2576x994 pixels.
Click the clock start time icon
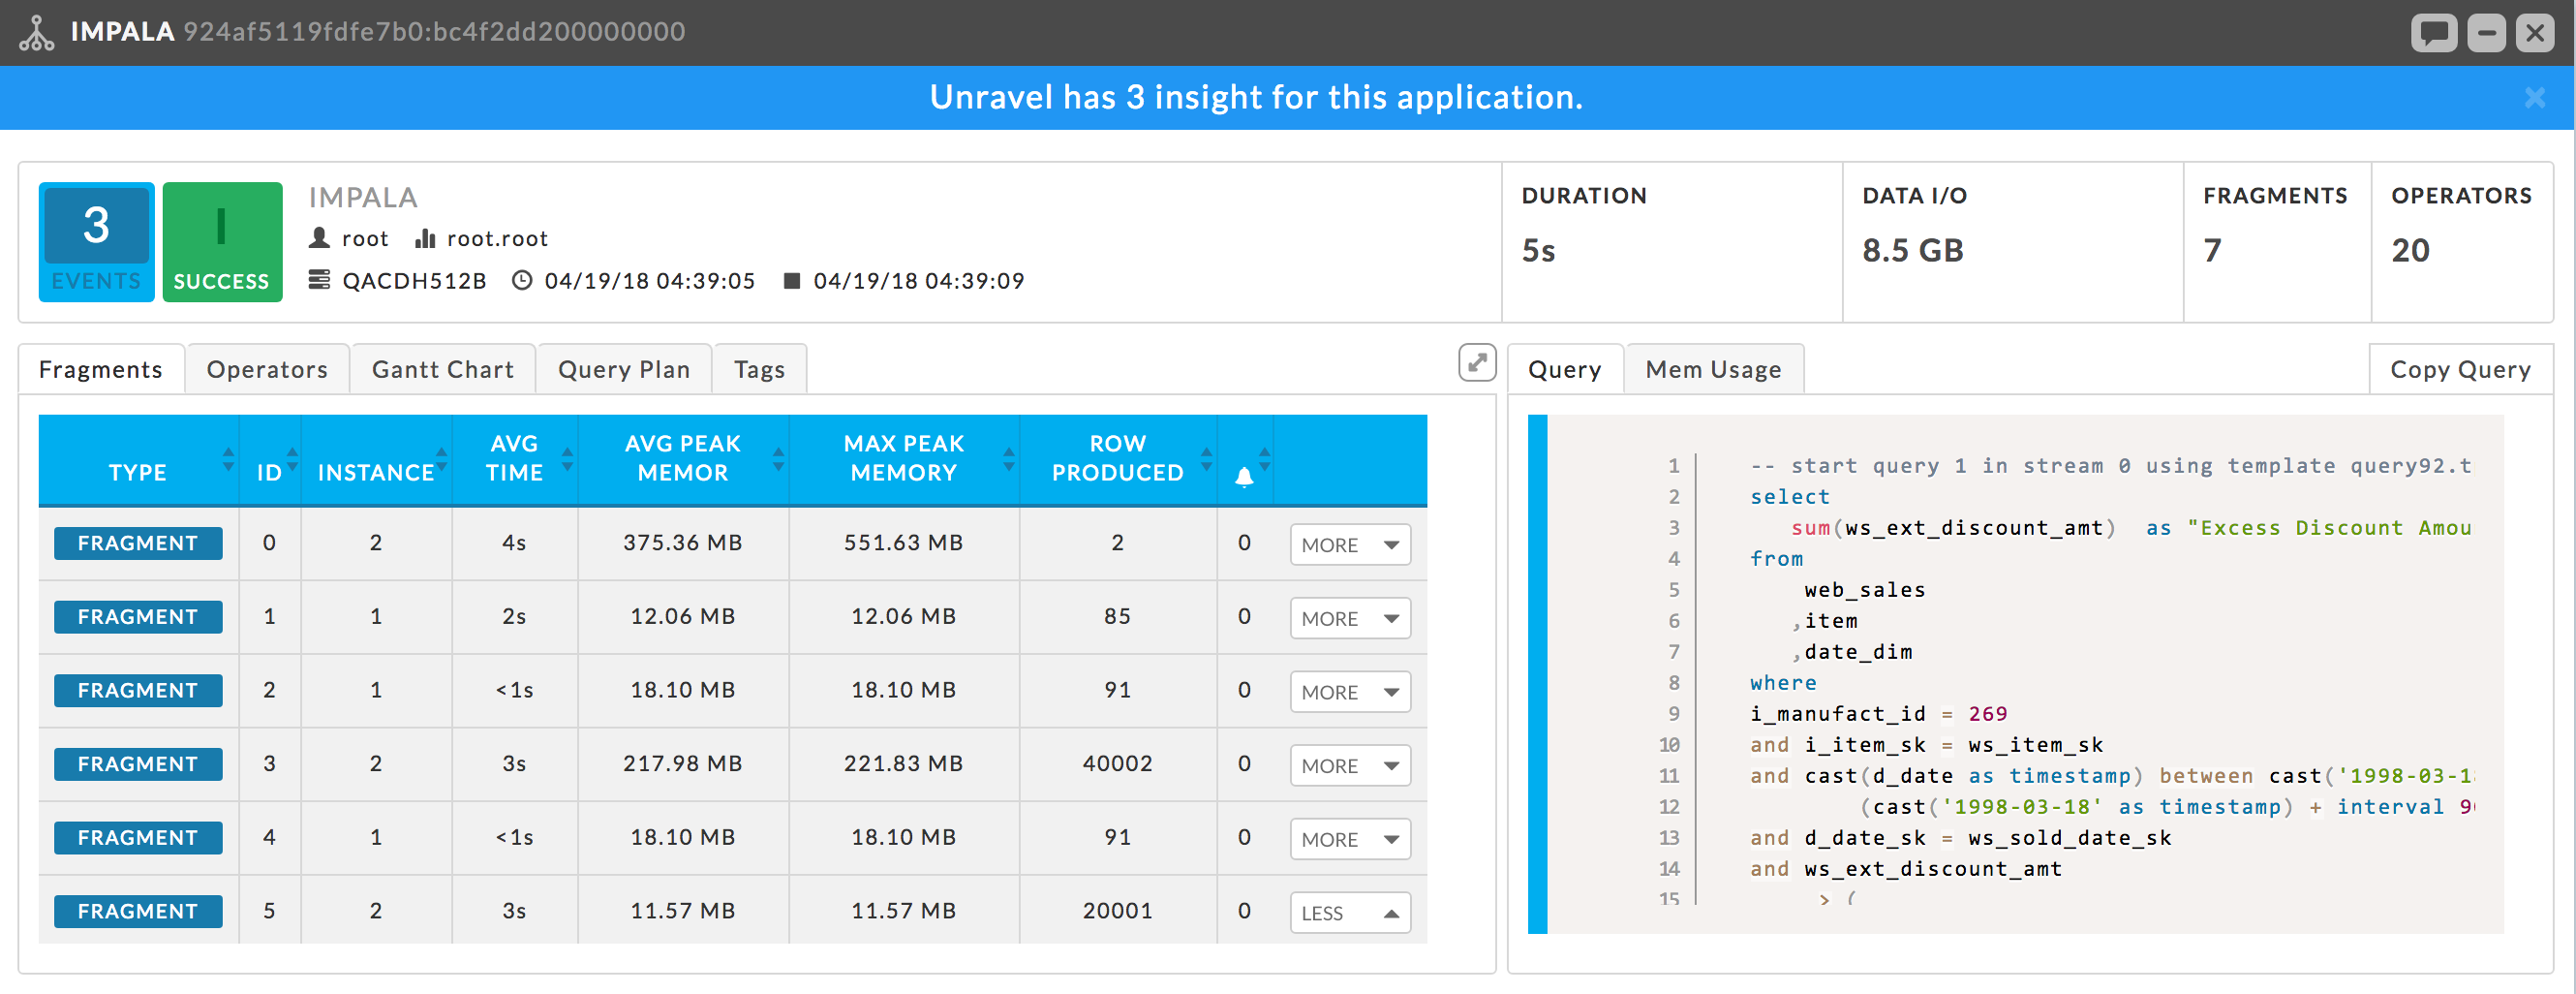(x=521, y=280)
